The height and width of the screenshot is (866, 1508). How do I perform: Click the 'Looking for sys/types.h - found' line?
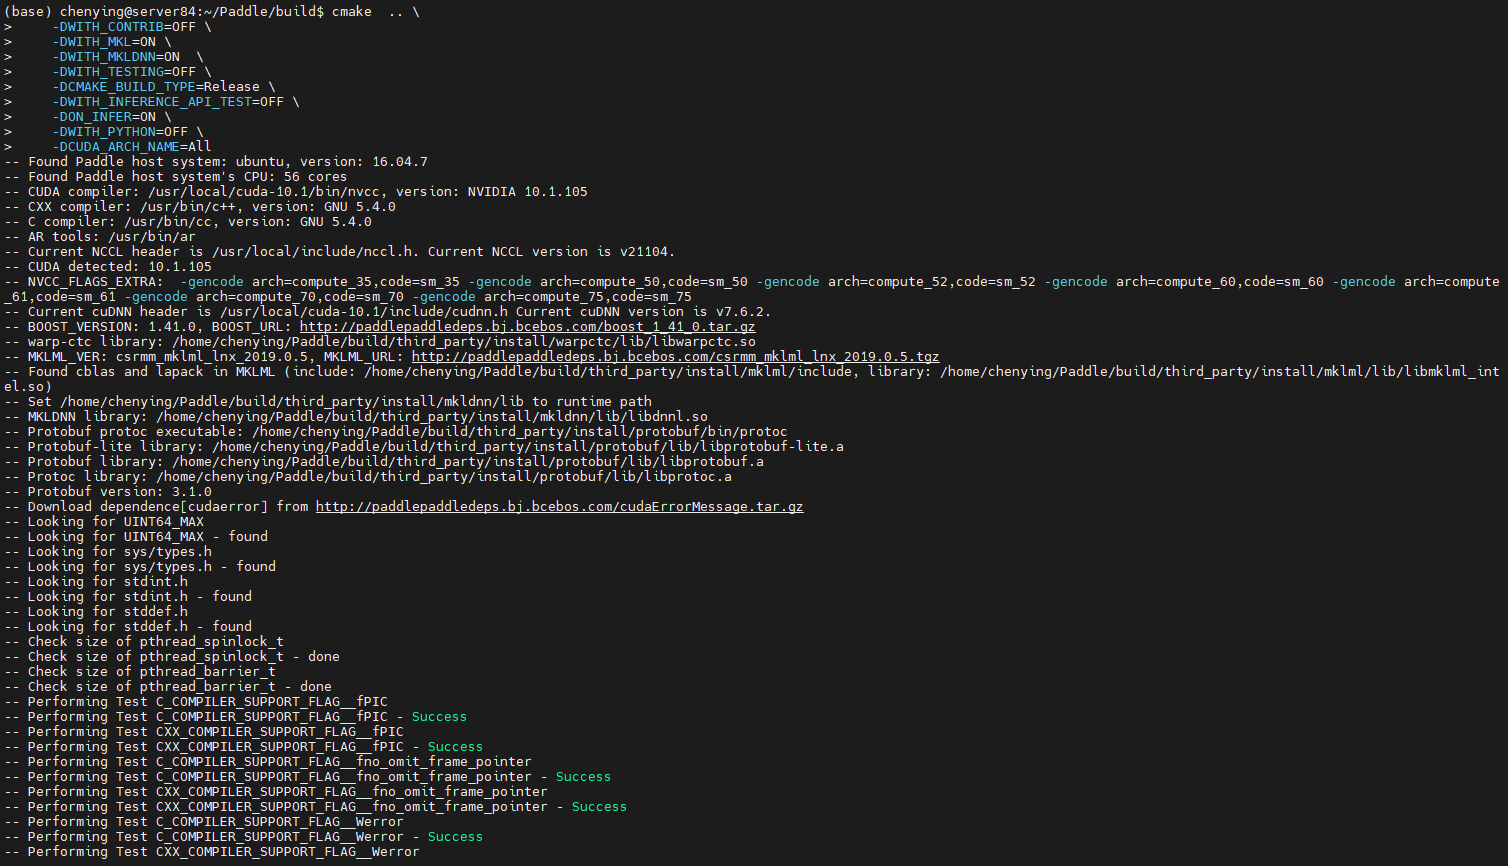click(140, 567)
